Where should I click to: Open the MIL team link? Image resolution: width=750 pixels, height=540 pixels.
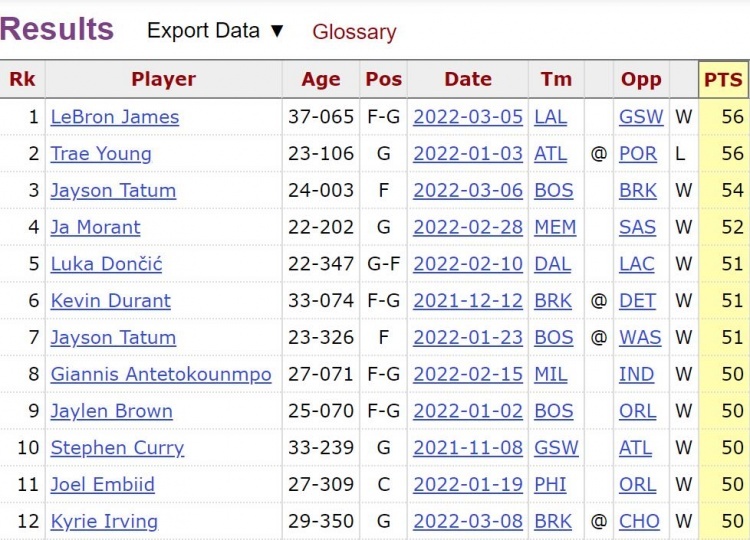coord(551,375)
